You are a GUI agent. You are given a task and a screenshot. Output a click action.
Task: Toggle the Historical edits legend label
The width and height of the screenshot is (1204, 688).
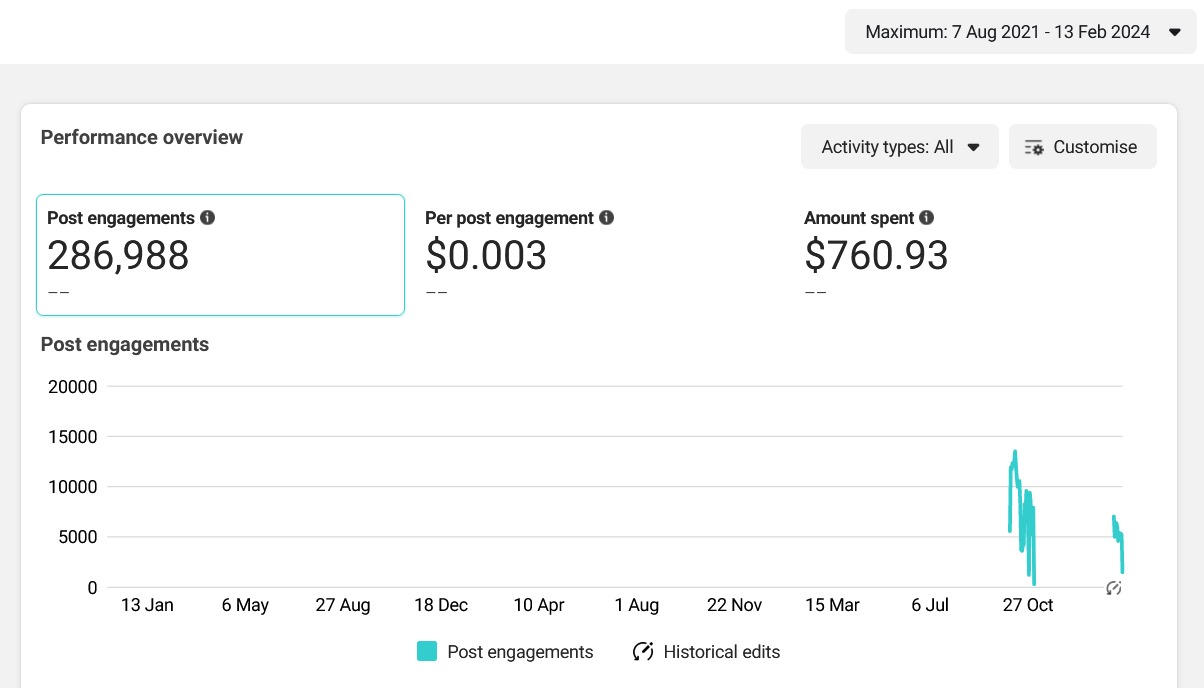coord(721,652)
